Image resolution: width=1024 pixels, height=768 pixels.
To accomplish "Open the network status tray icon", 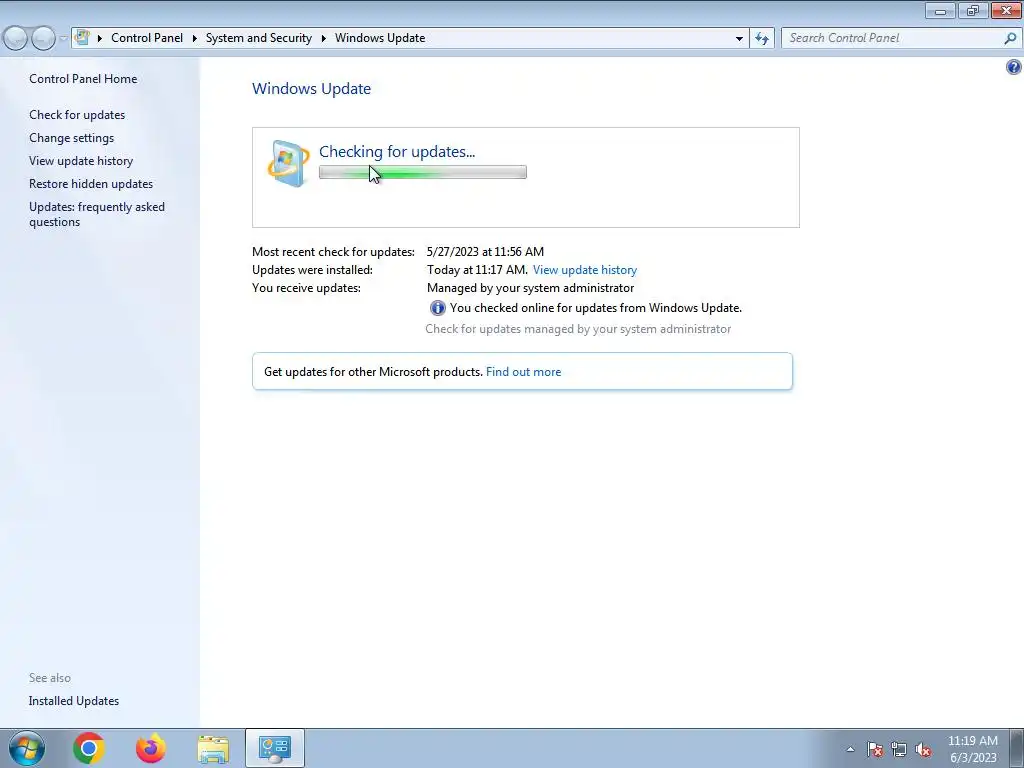I will point(899,749).
